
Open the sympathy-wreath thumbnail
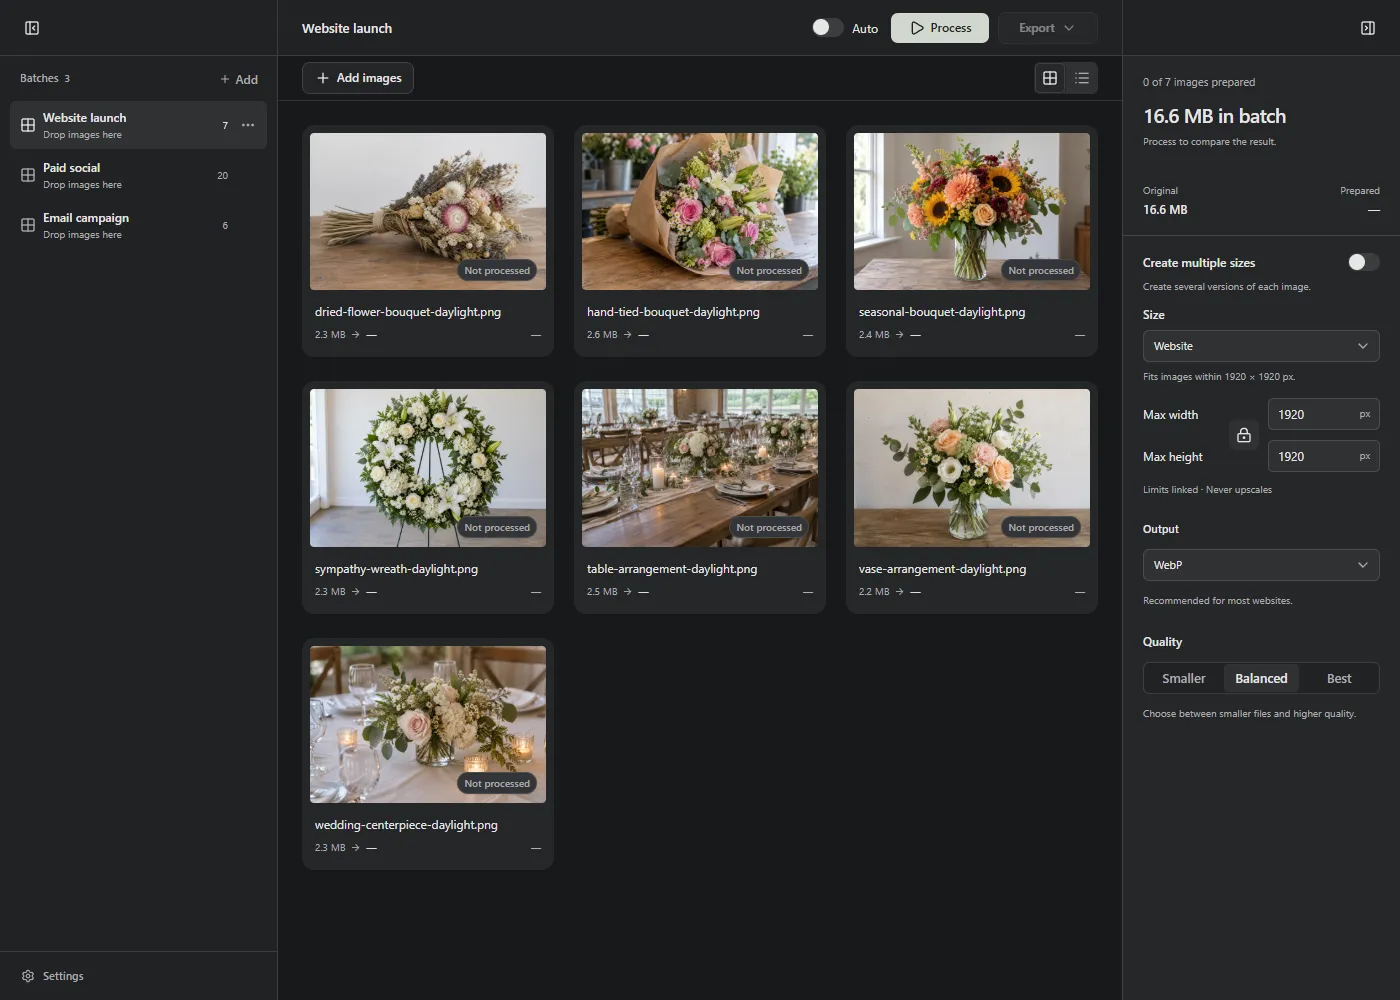point(428,468)
